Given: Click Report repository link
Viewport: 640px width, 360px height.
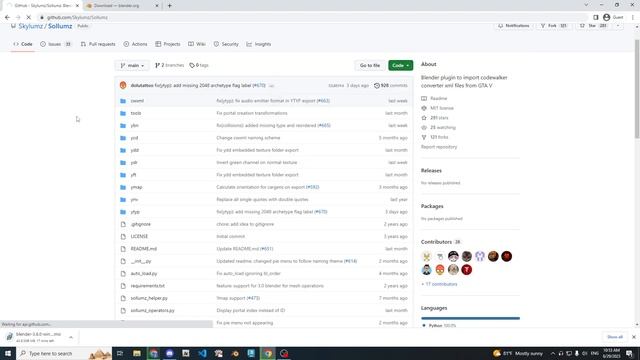Looking at the screenshot, I should click(439, 147).
